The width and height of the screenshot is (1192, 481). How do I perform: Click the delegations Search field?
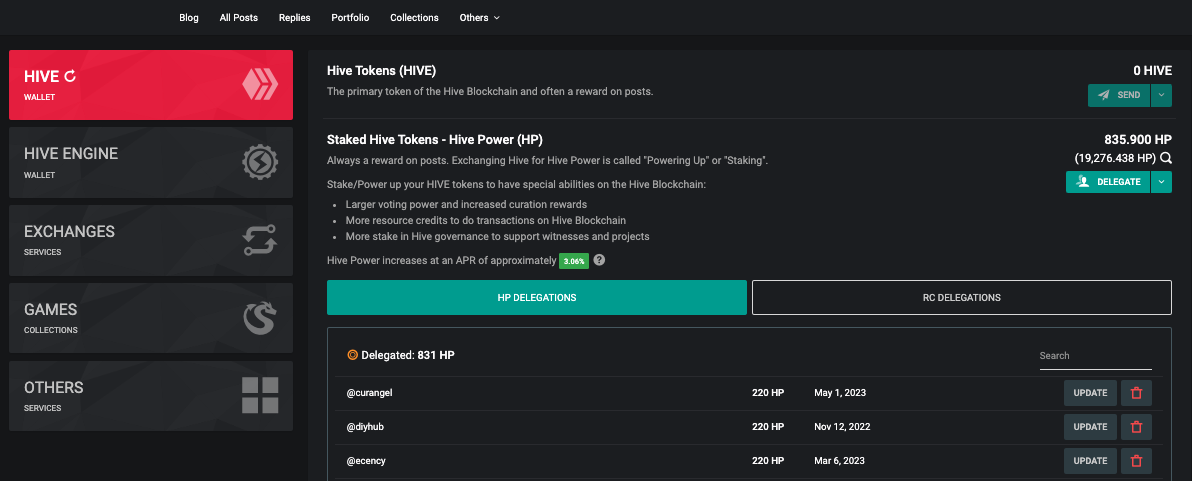point(1095,356)
